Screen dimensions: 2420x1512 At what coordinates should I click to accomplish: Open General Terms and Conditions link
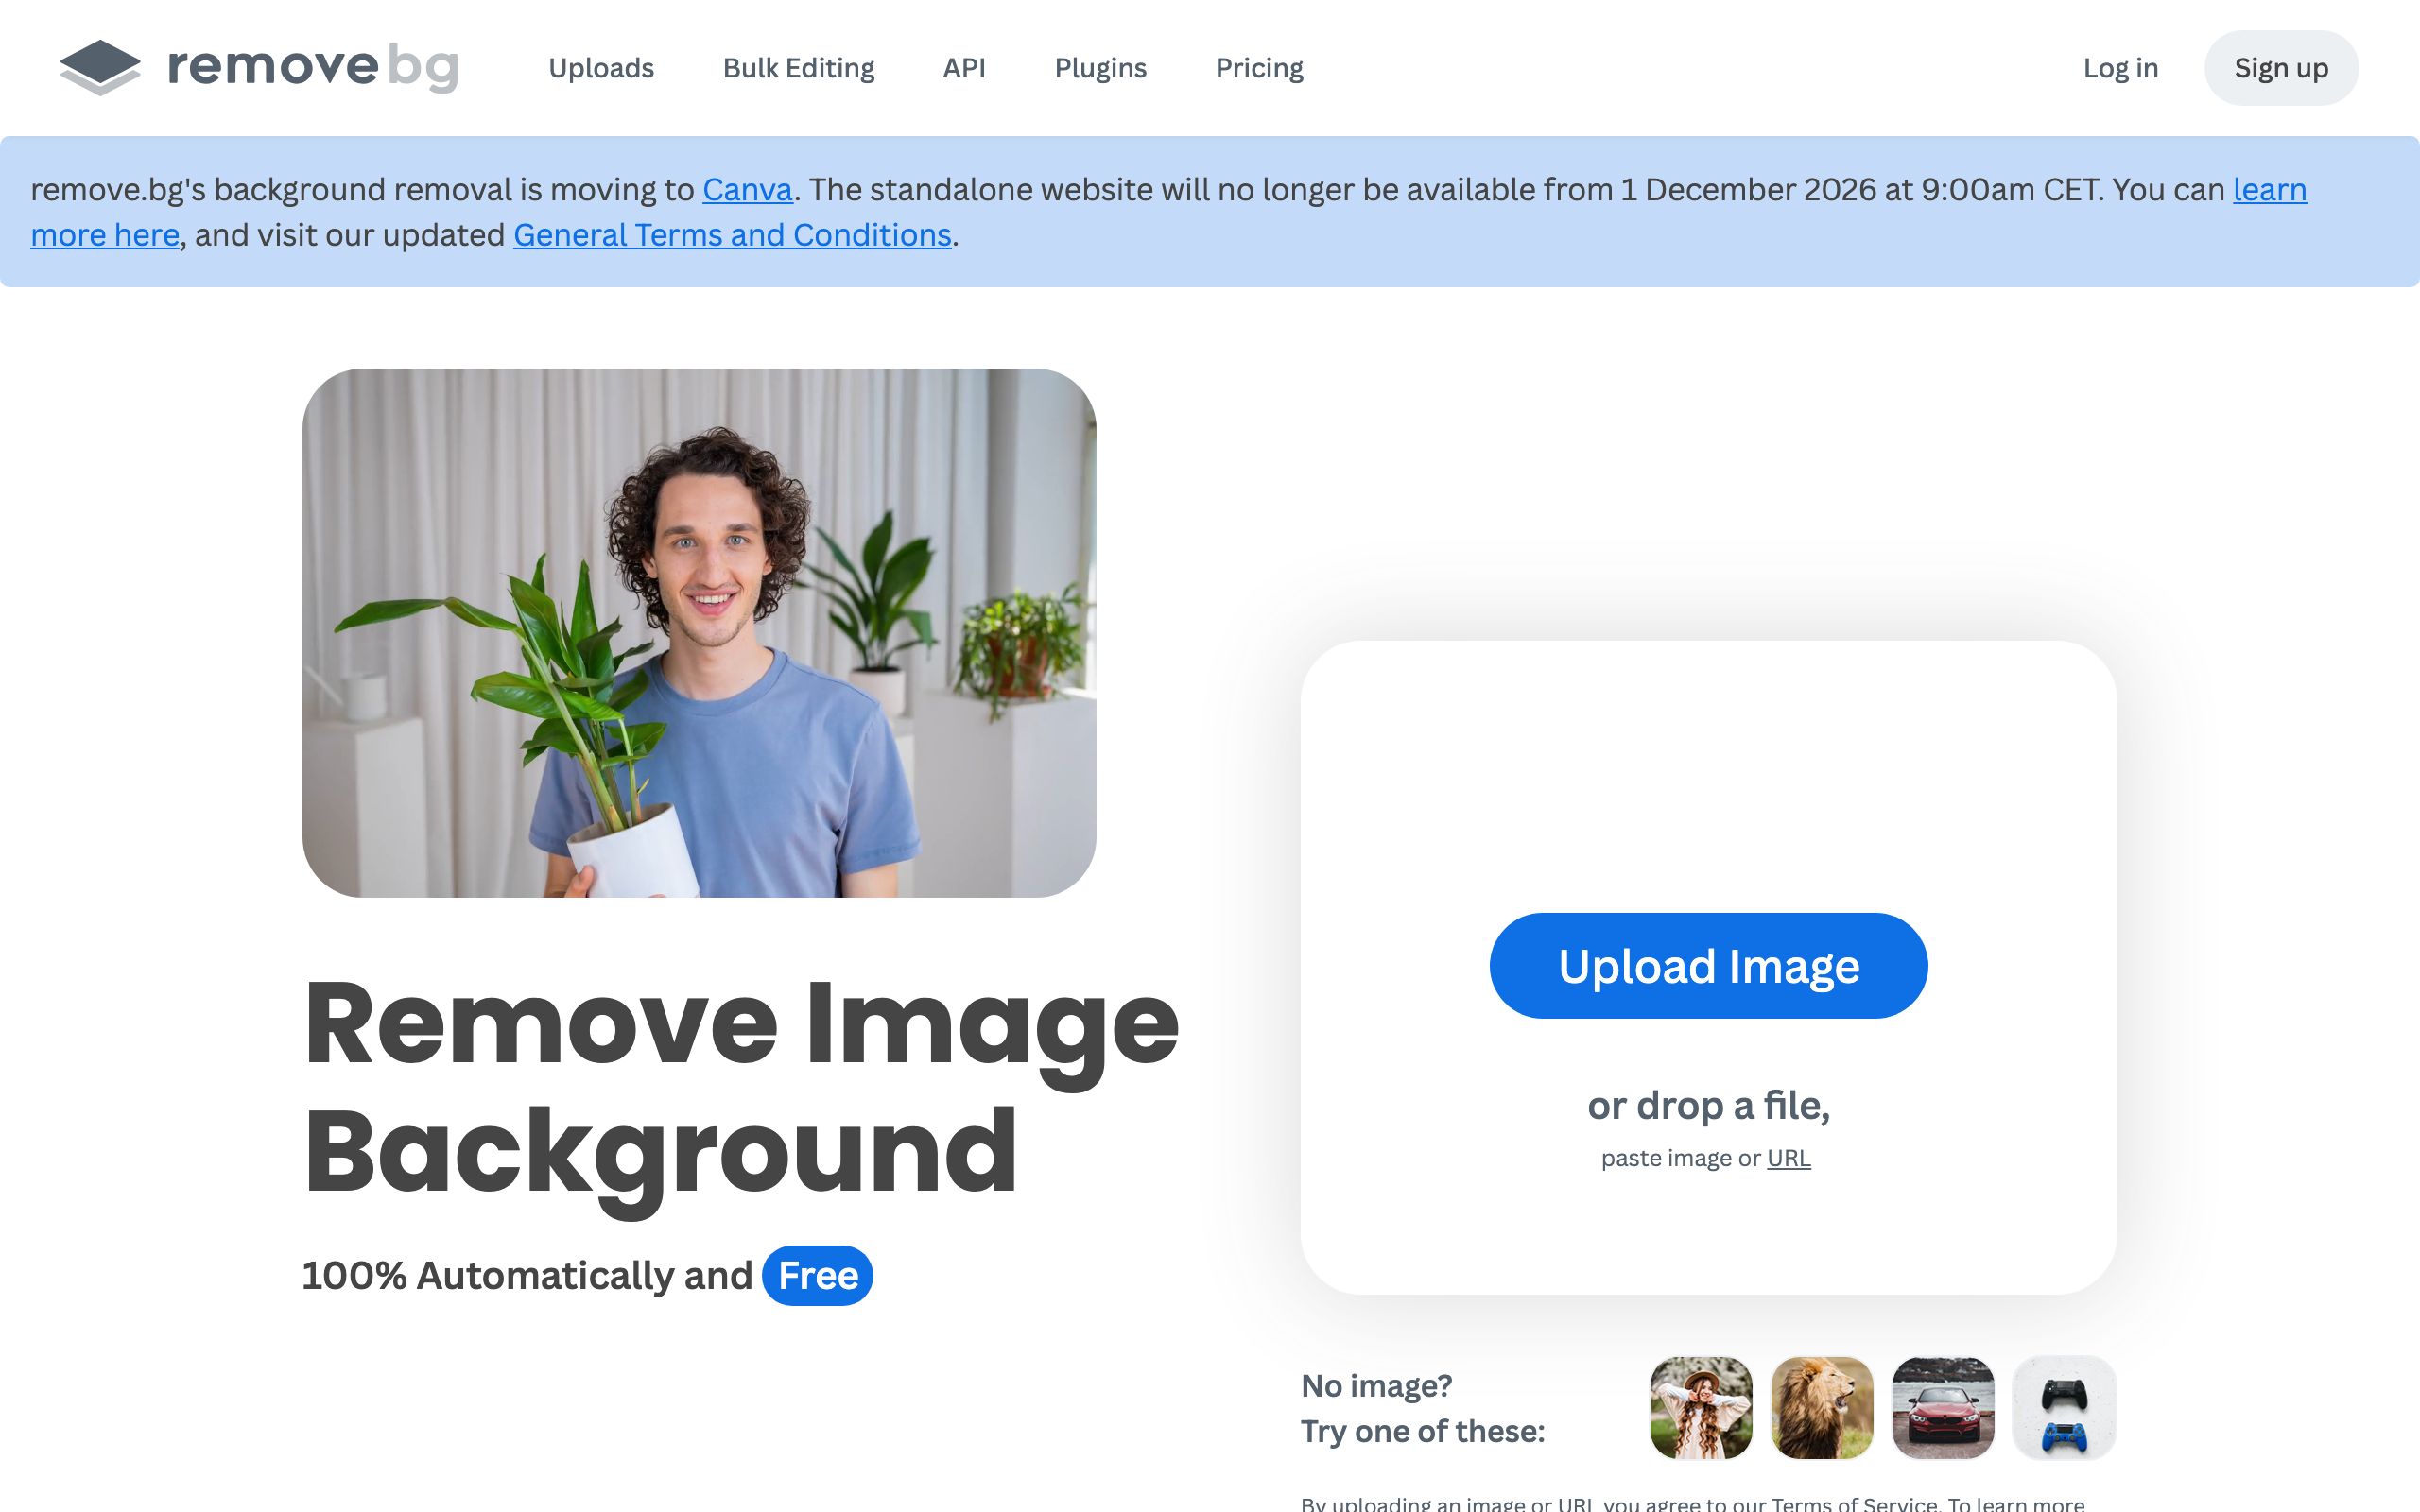(732, 235)
